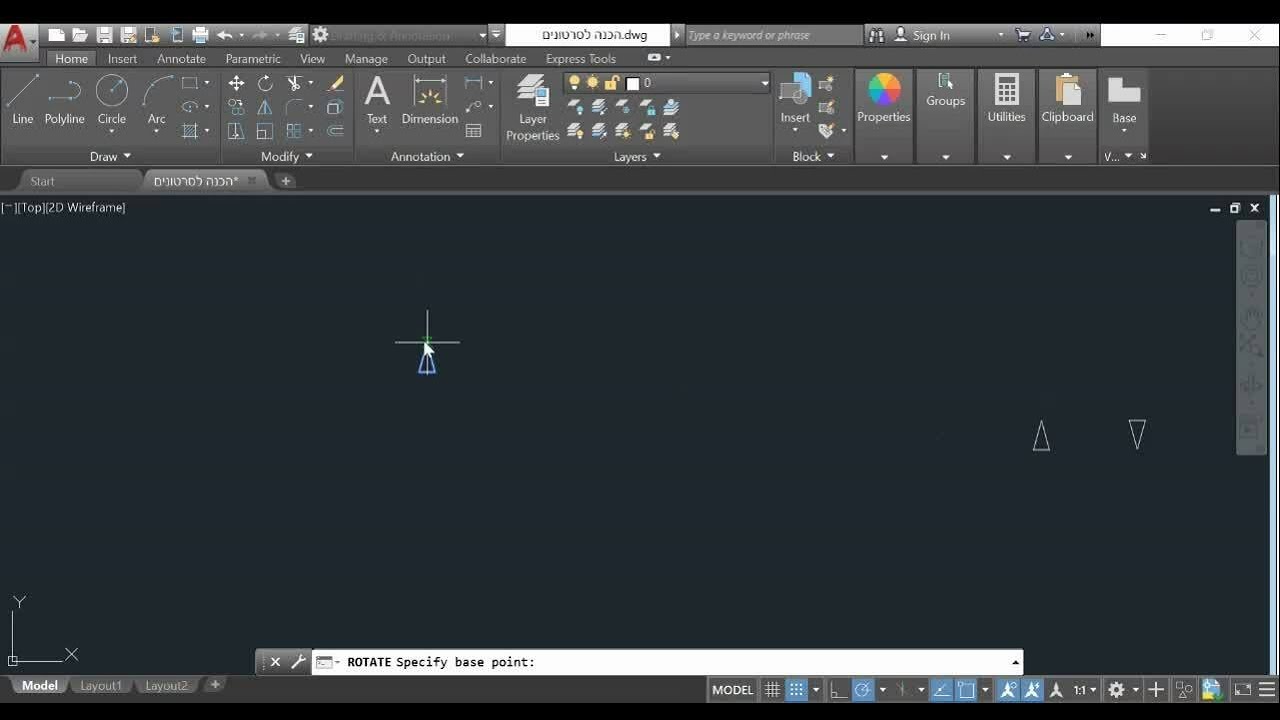Viewport: 1280px width, 720px height.
Task: Select the Offset tool
Action: pos(336,131)
